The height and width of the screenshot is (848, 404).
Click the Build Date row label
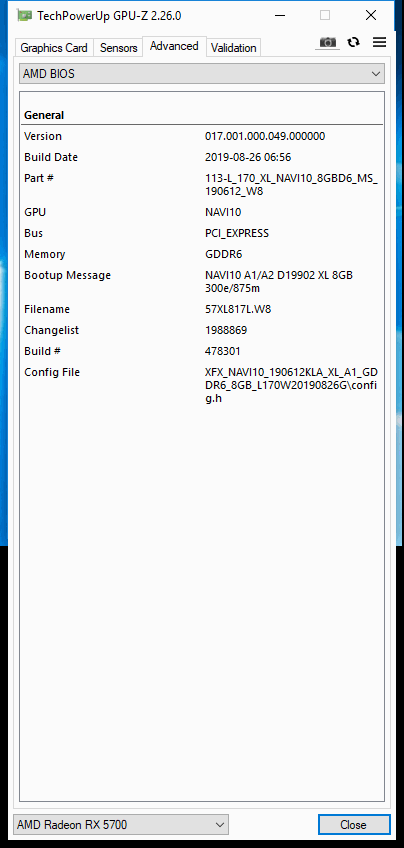51,157
